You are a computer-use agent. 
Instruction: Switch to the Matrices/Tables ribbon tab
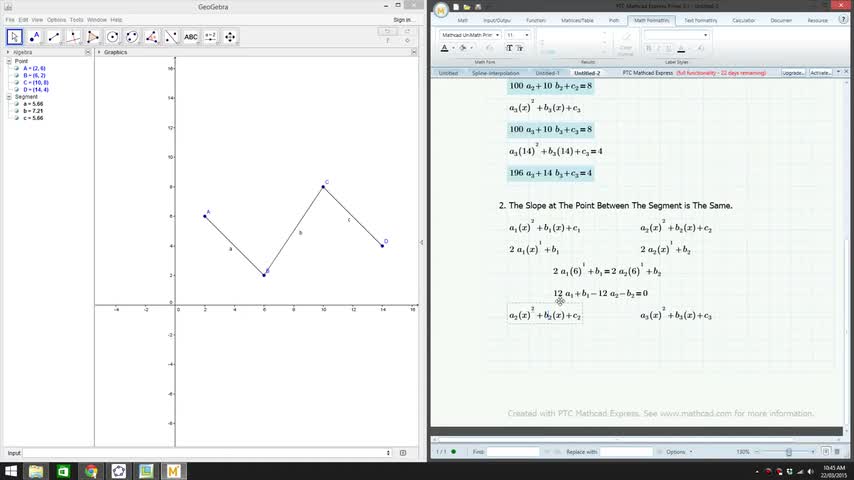(x=577, y=21)
